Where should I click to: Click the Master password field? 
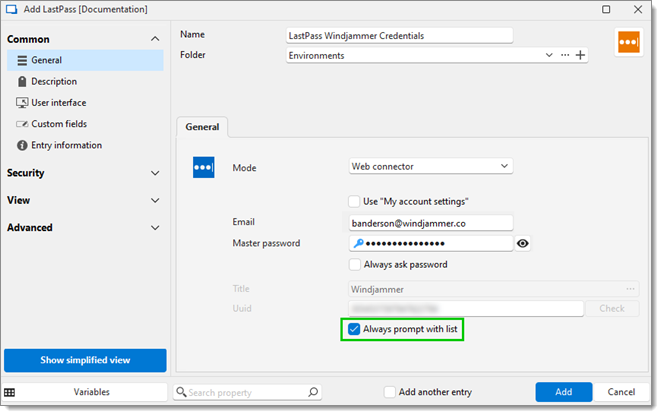[431, 243]
